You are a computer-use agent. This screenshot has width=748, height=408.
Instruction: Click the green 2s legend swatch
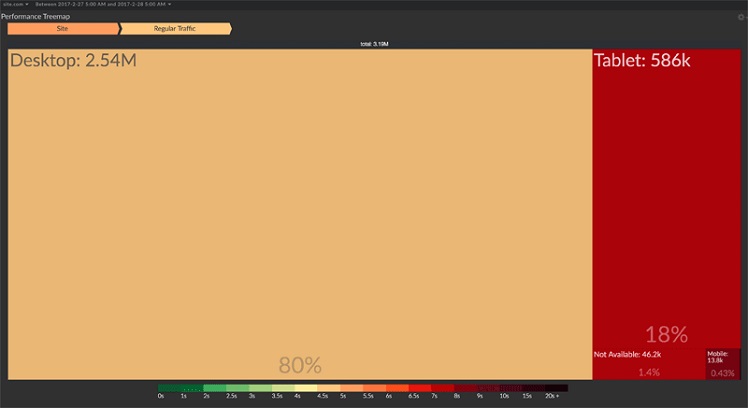(215, 388)
